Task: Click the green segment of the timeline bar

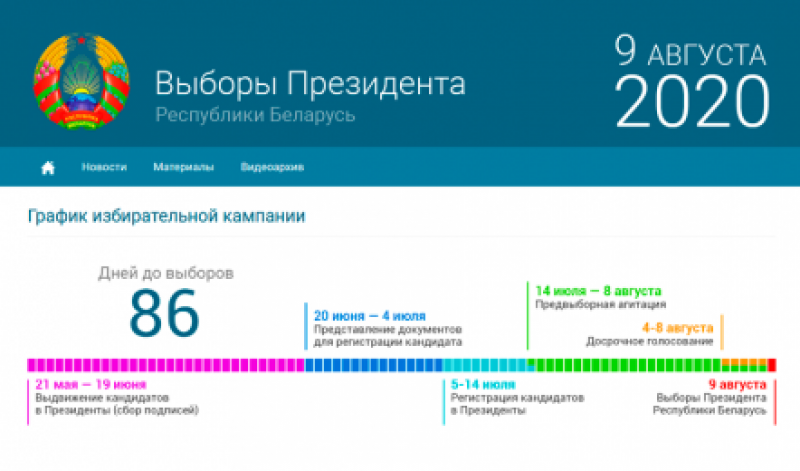Action: [620, 365]
